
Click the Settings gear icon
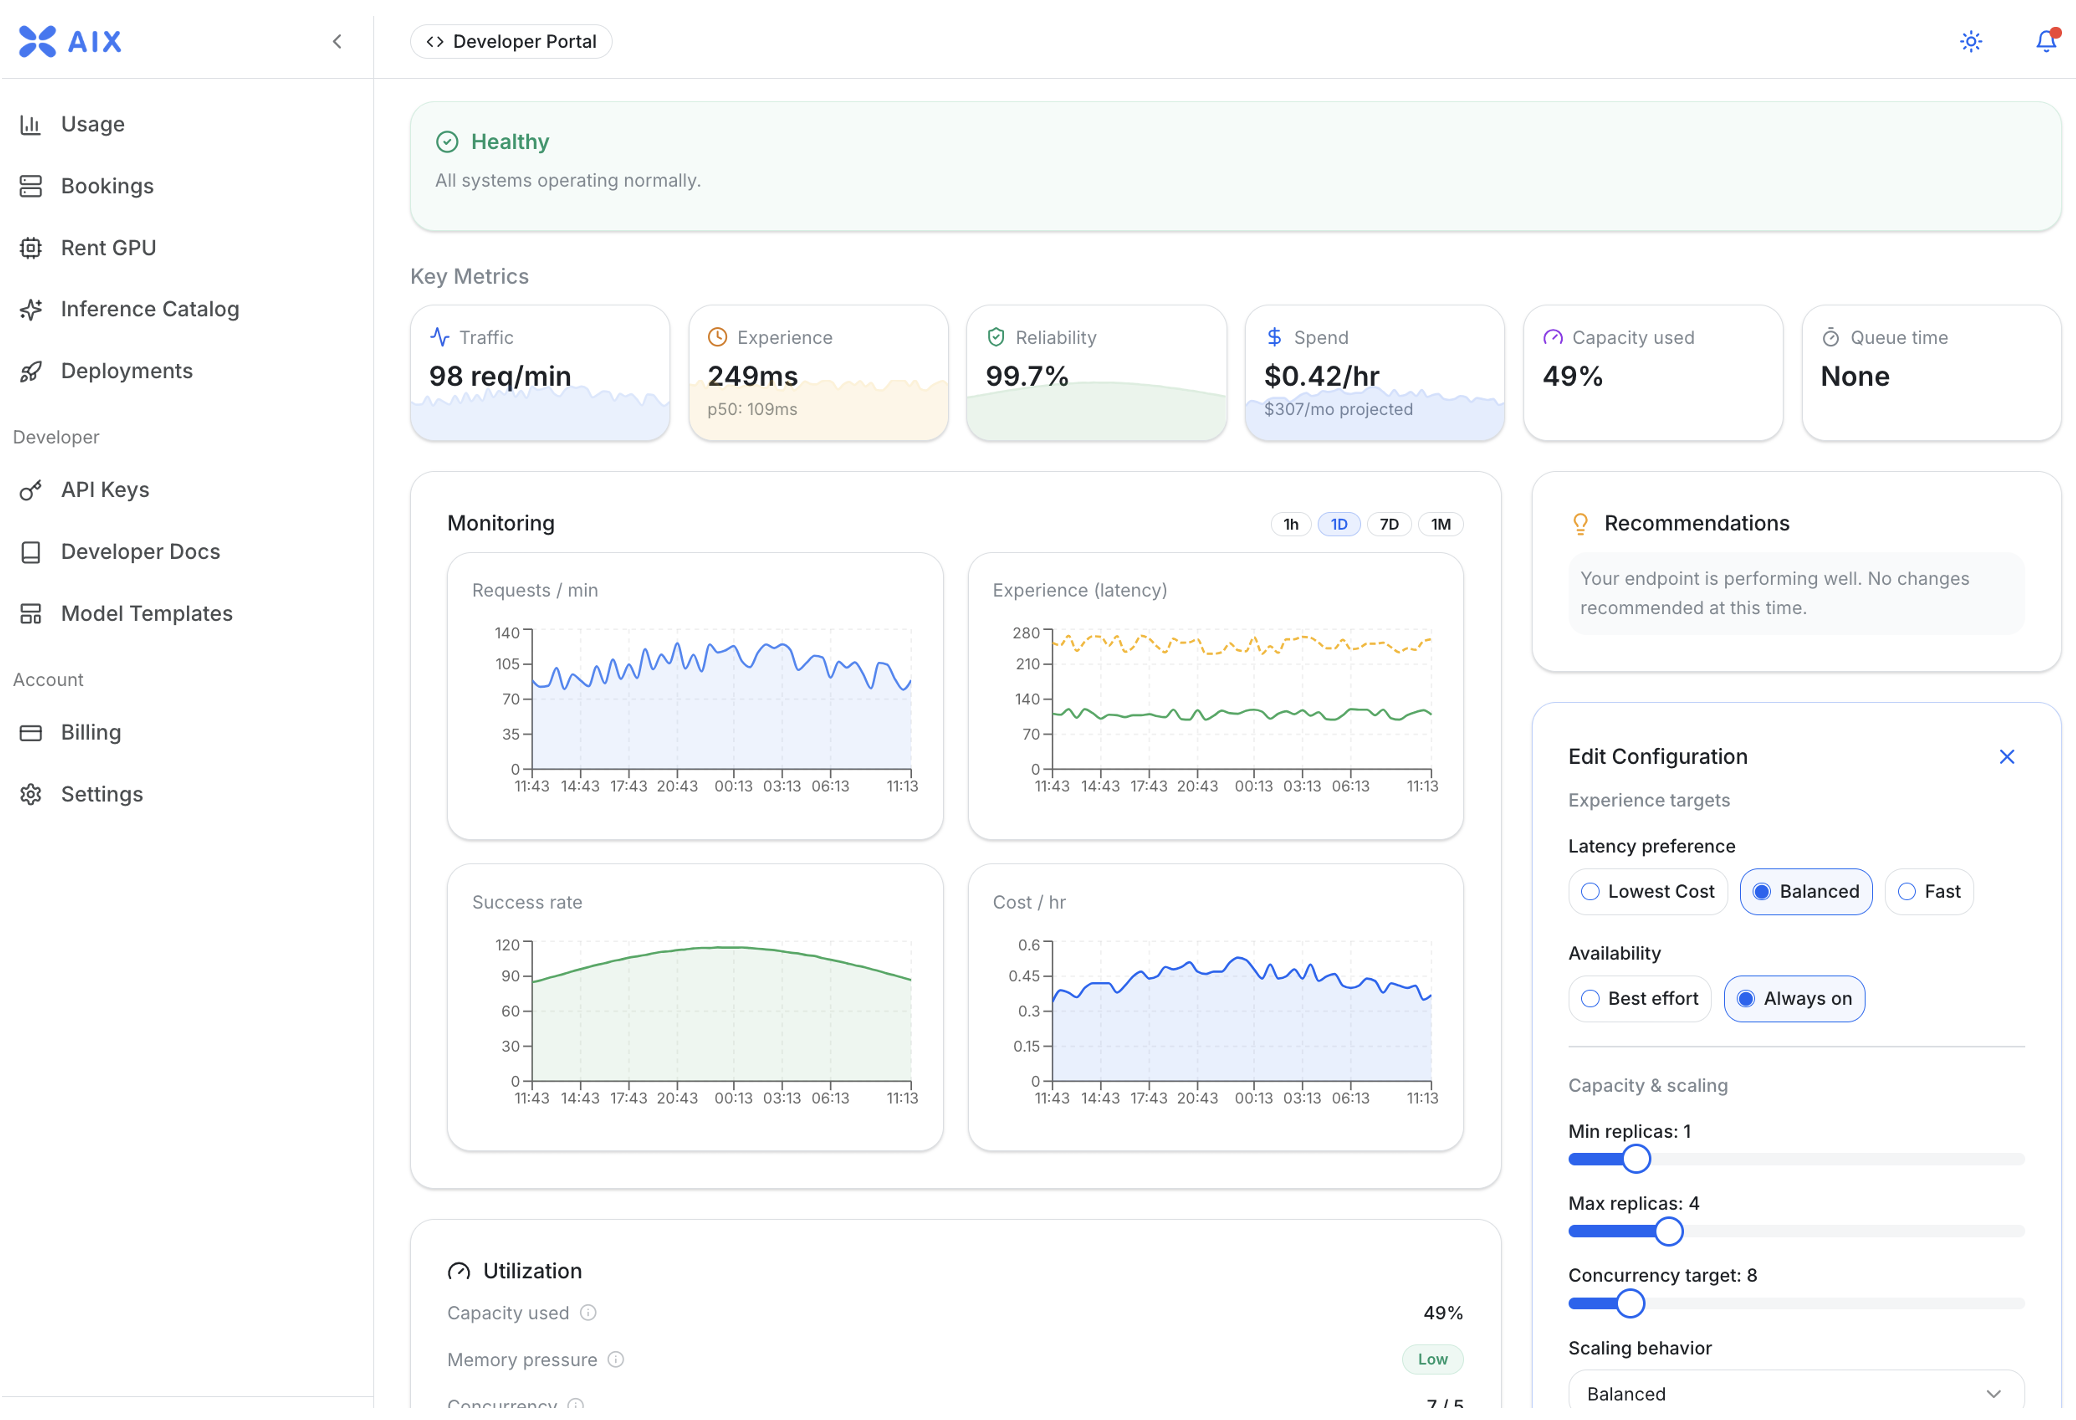point(31,794)
